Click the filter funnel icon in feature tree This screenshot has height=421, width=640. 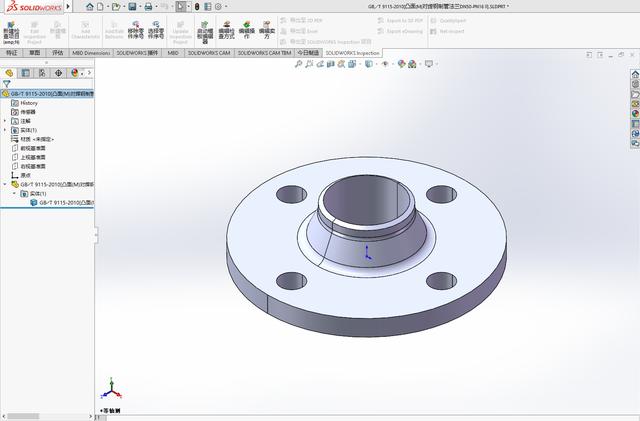pyautogui.click(x=7, y=84)
